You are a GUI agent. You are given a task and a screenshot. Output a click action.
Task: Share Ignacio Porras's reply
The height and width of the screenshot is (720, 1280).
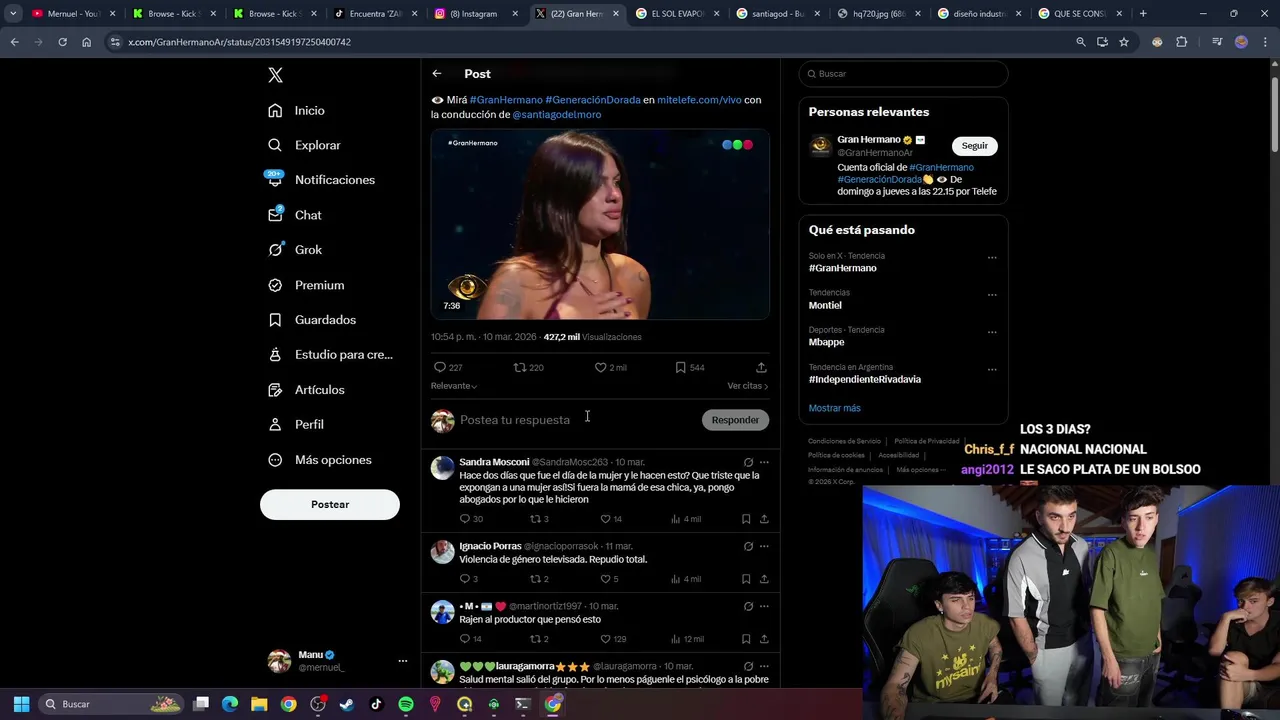pyautogui.click(x=764, y=579)
